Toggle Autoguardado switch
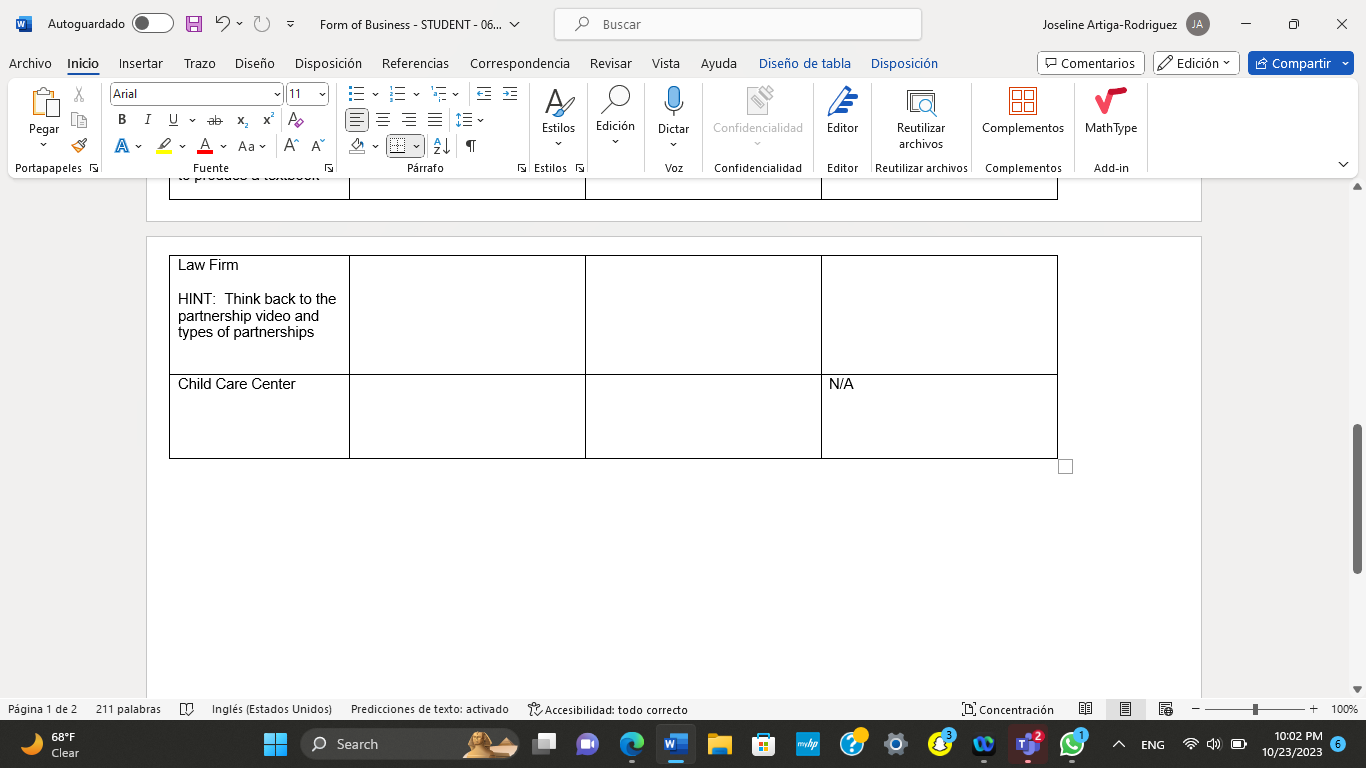 pyautogui.click(x=152, y=23)
